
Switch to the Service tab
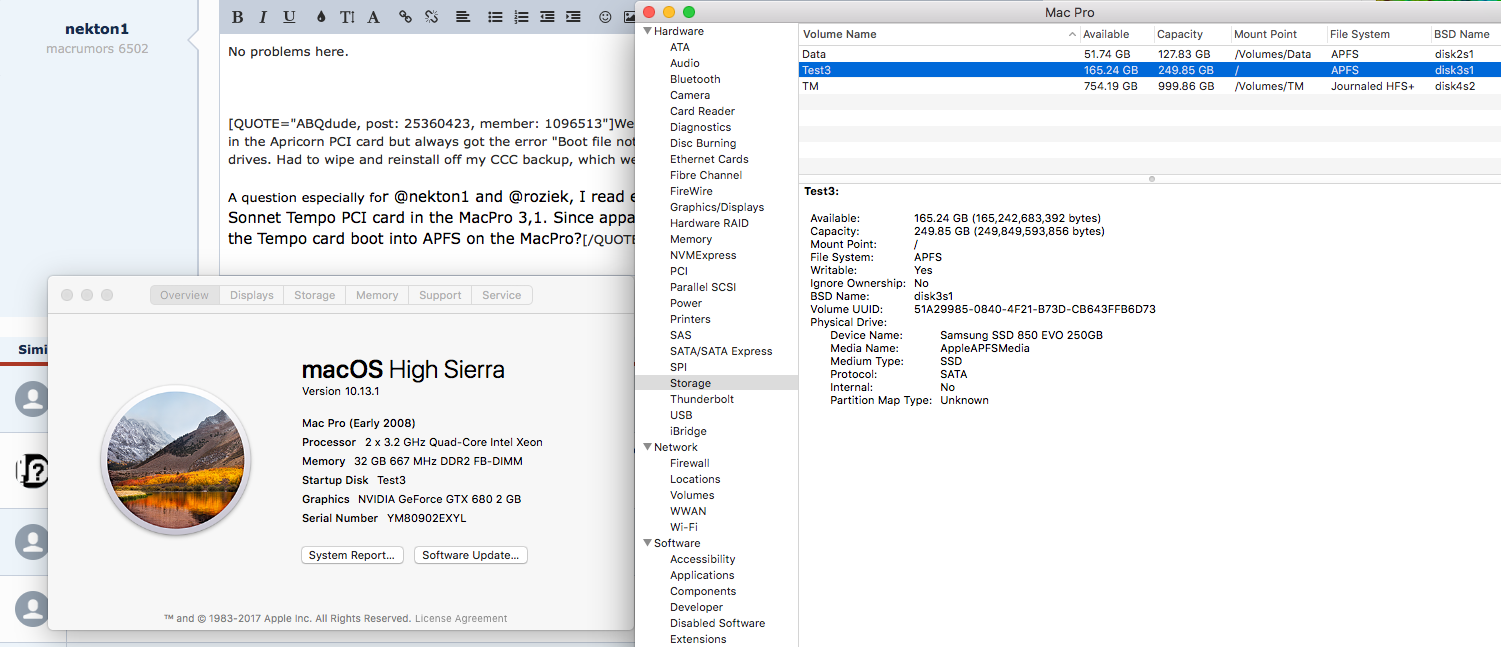[502, 295]
